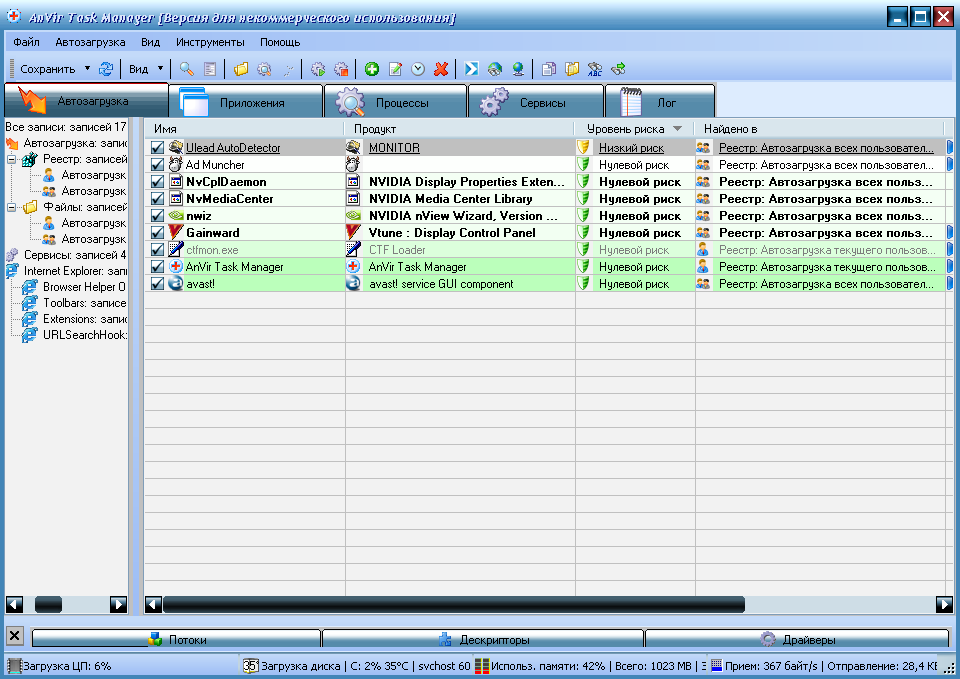Click the avast! row icon
The image size is (960, 679).
pos(176,283)
